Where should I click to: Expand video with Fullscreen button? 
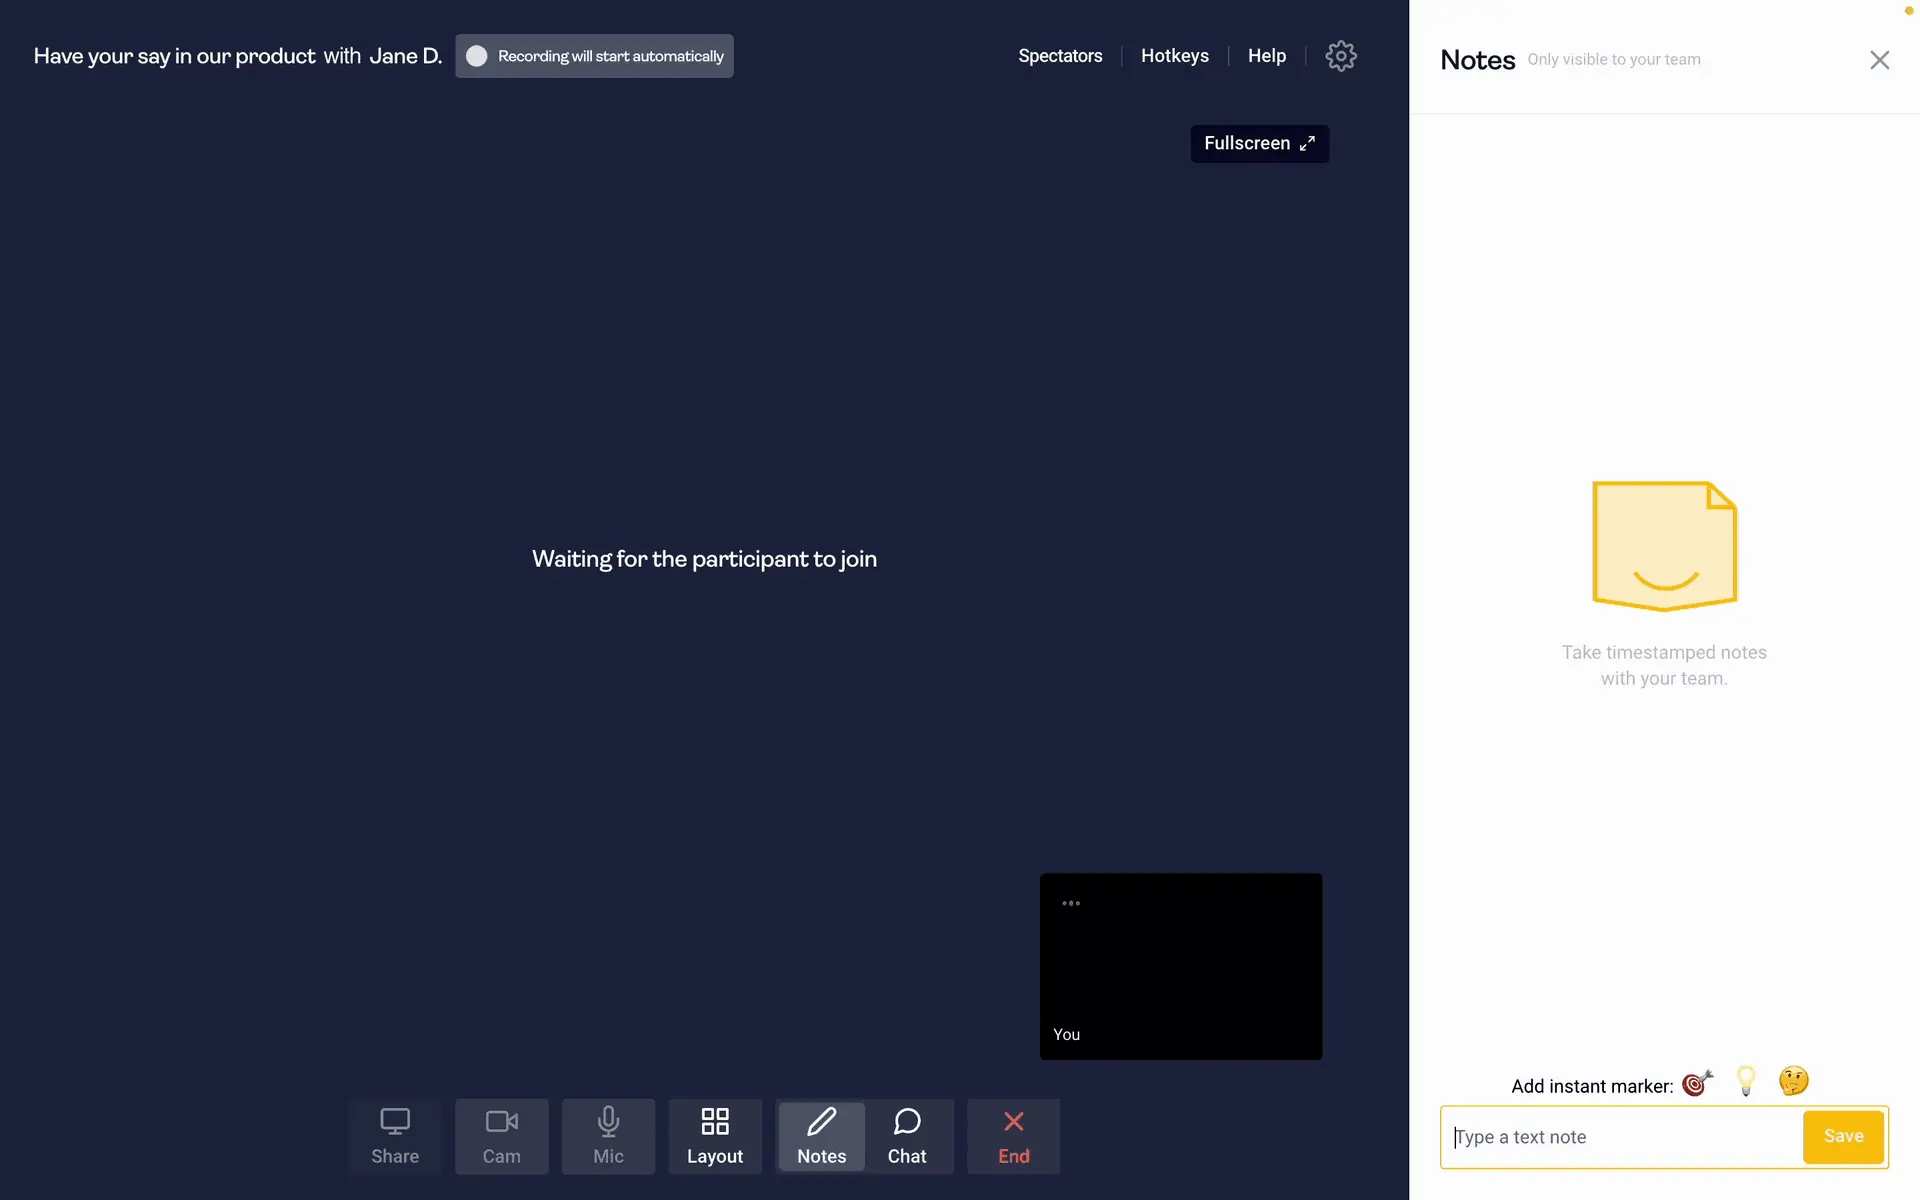pos(1259,144)
